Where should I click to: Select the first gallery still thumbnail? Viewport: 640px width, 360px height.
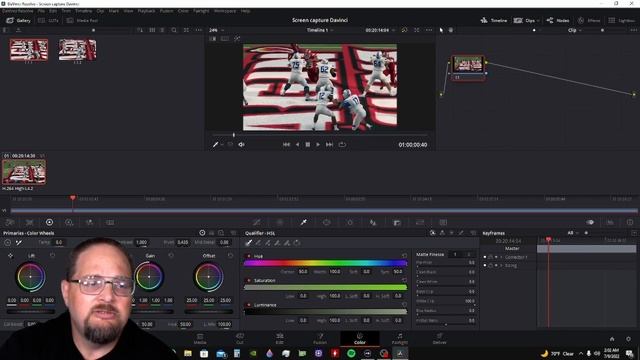29,50
